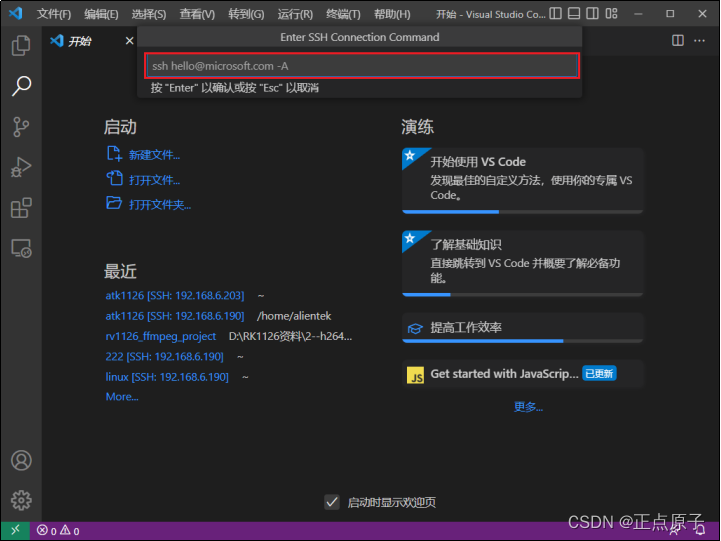Open recent linux [SSH: 192.168.6.190]
The width and height of the screenshot is (721, 541).
(x=167, y=377)
